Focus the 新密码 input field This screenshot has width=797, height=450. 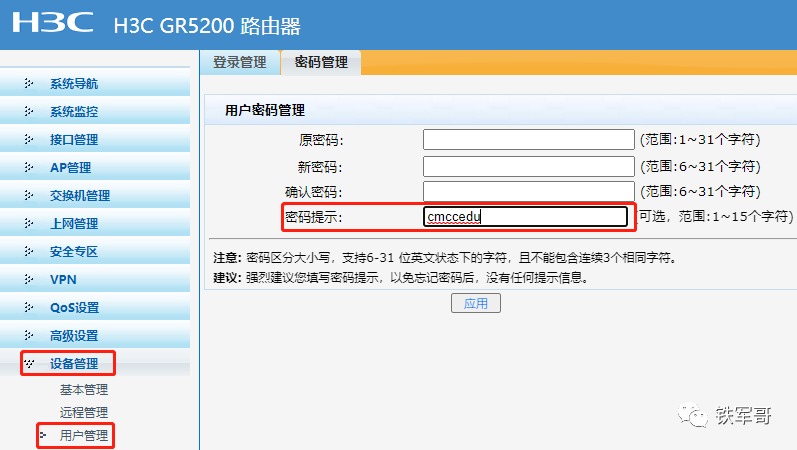[x=529, y=166]
